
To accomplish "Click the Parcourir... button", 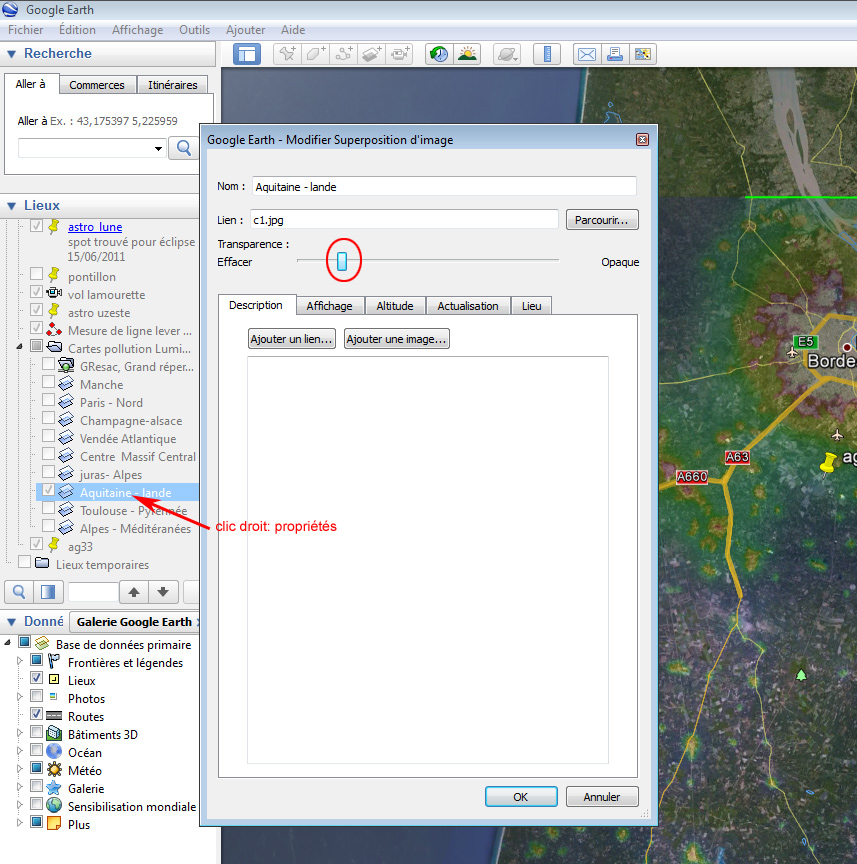I will 602,220.
